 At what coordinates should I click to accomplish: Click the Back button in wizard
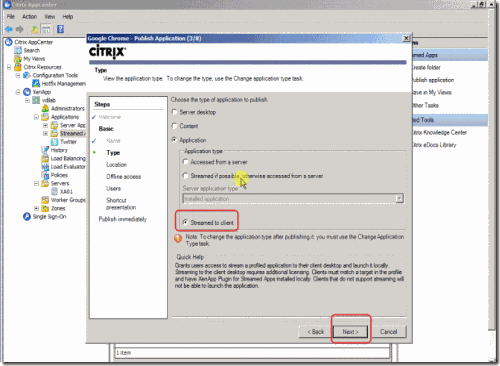(315, 332)
